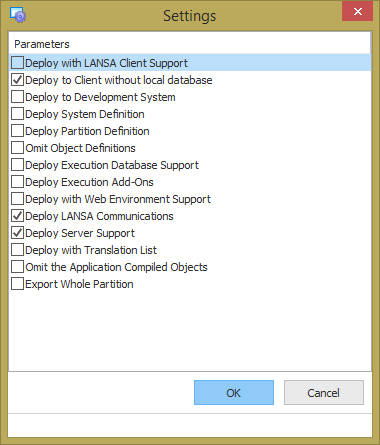
Task: Uncheck Deploy LANSA Communications checkbox
Action: pos(17,215)
